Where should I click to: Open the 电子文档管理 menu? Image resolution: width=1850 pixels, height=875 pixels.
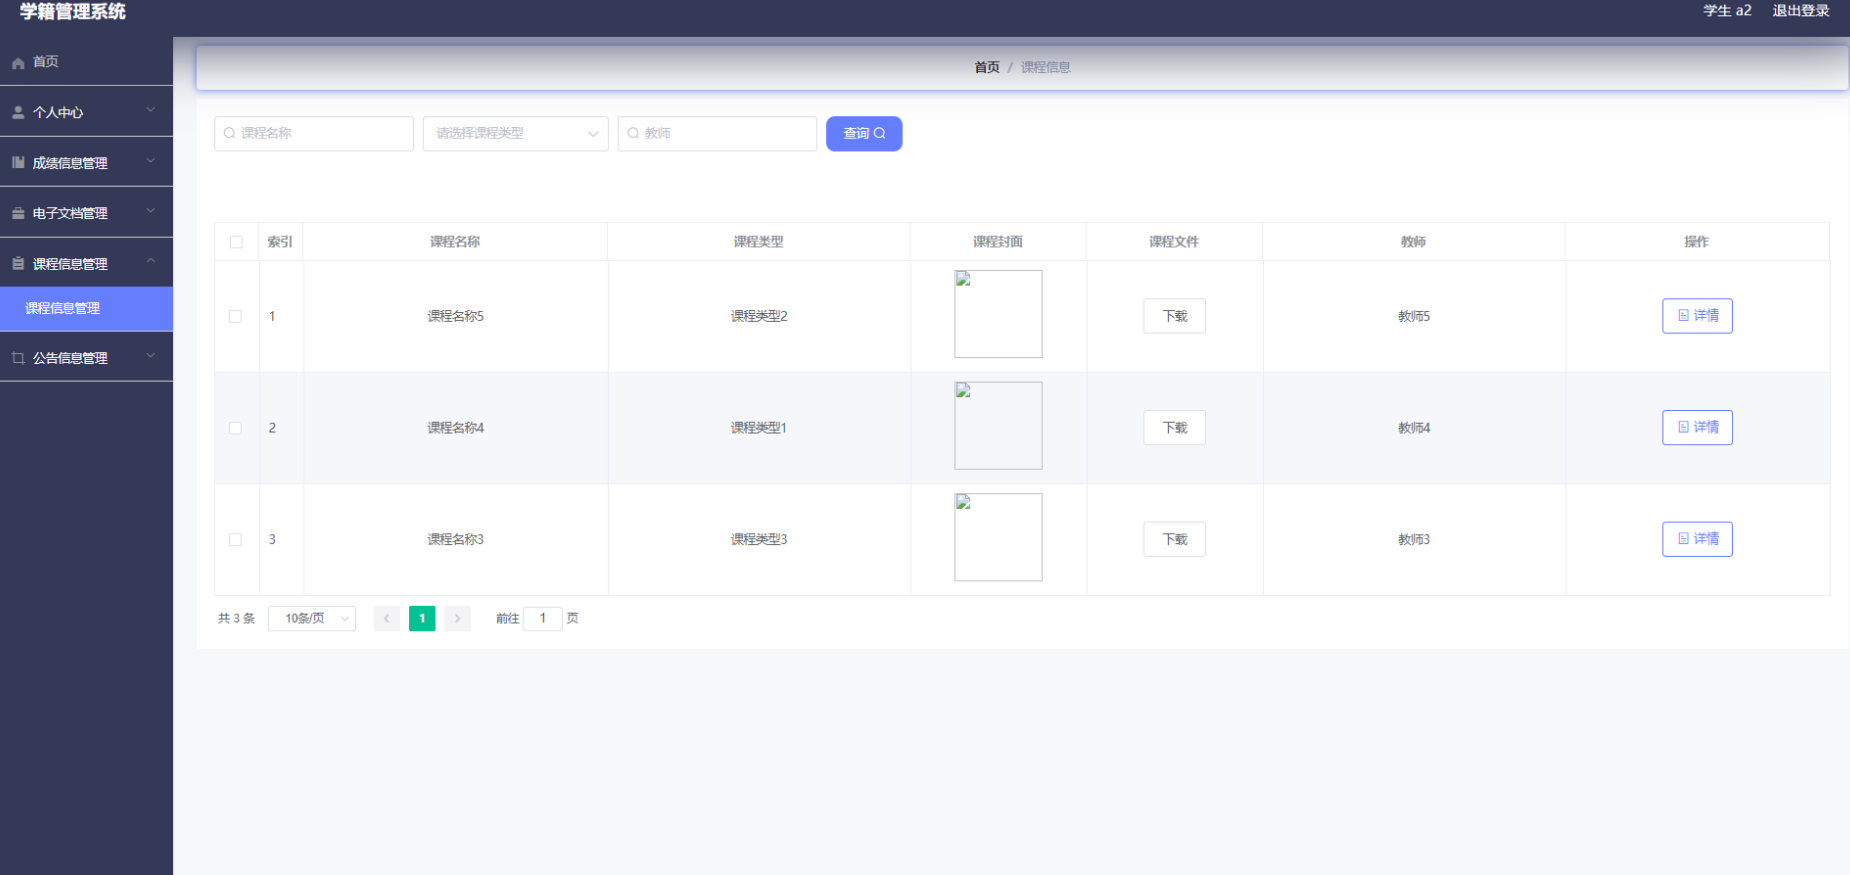pyautogui.click(x=86, y=213)
